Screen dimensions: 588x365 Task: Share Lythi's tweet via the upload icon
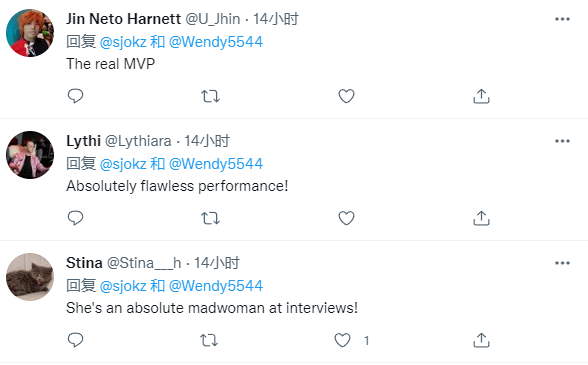pos(481,218)
